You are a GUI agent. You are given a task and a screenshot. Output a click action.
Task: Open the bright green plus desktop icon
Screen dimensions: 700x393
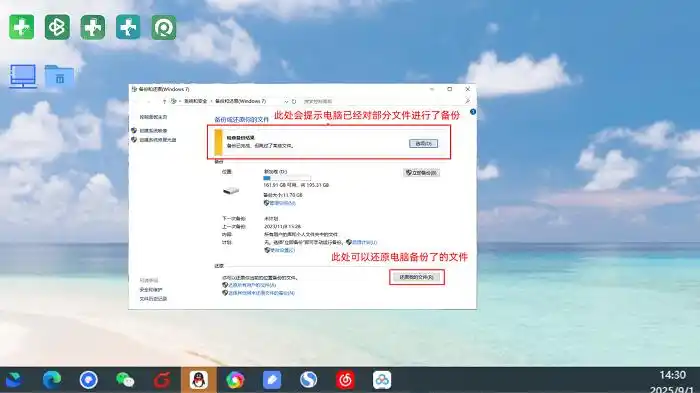pyautogui.click(x=21, y=27)
